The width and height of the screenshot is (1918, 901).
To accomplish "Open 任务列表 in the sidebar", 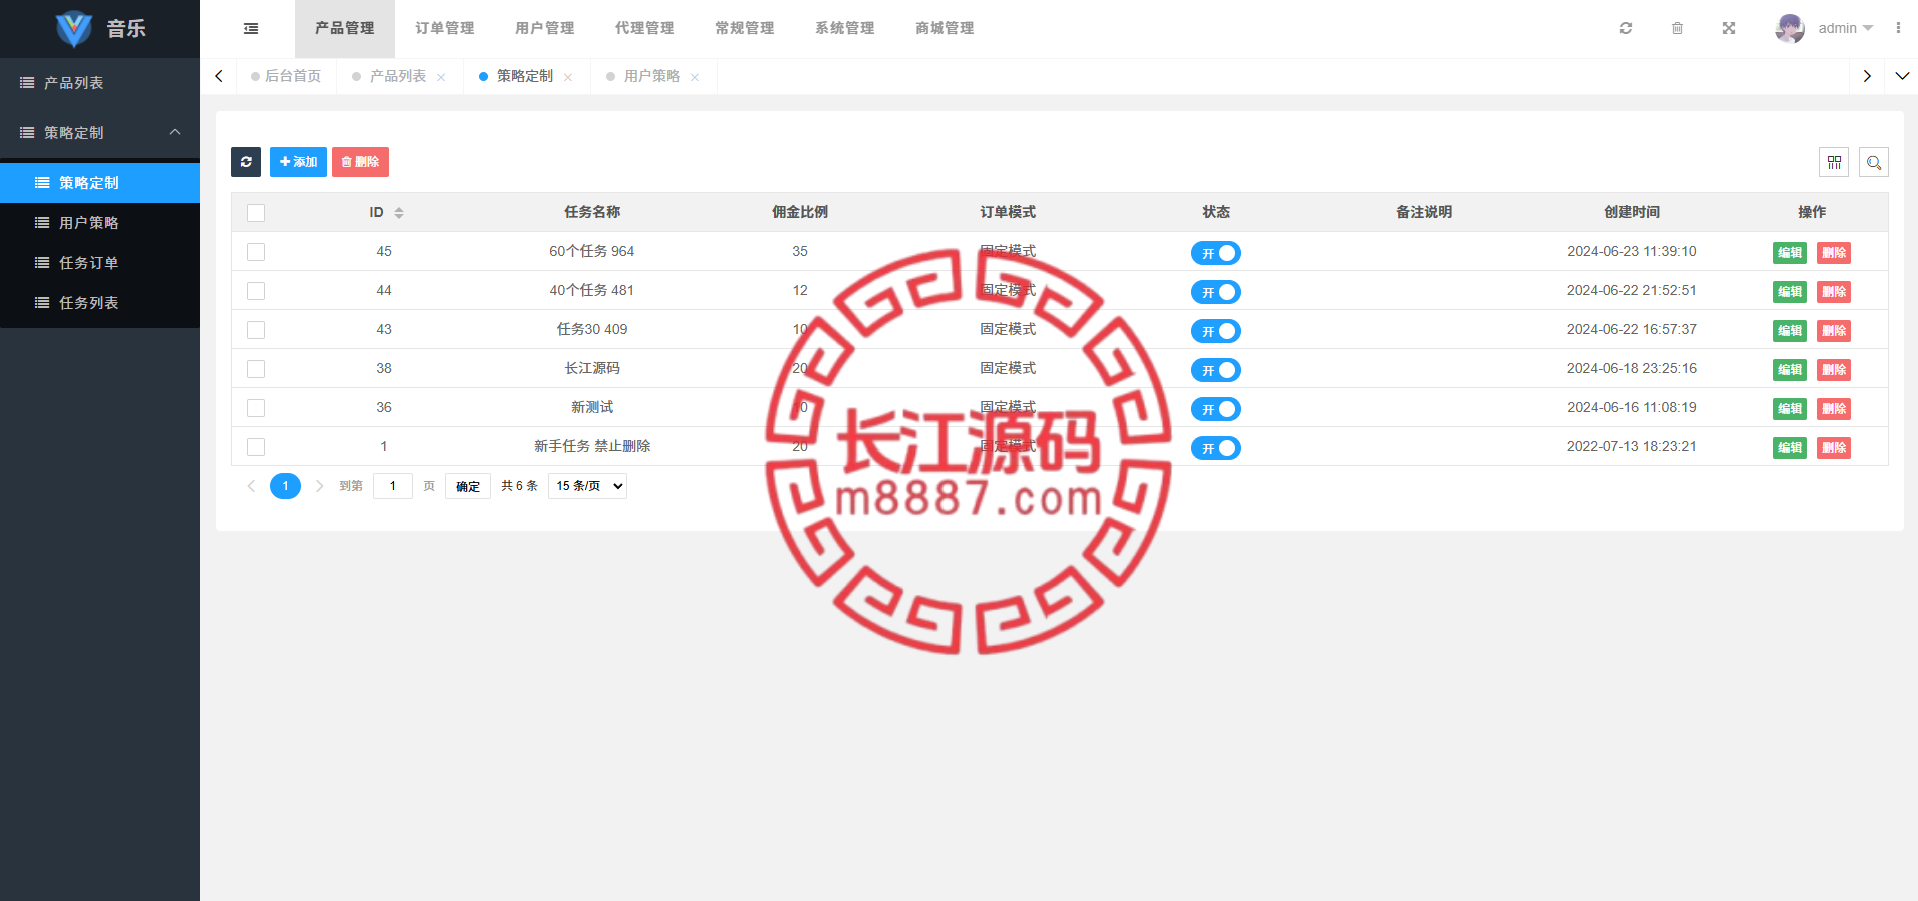I will [x=100, y=303].
